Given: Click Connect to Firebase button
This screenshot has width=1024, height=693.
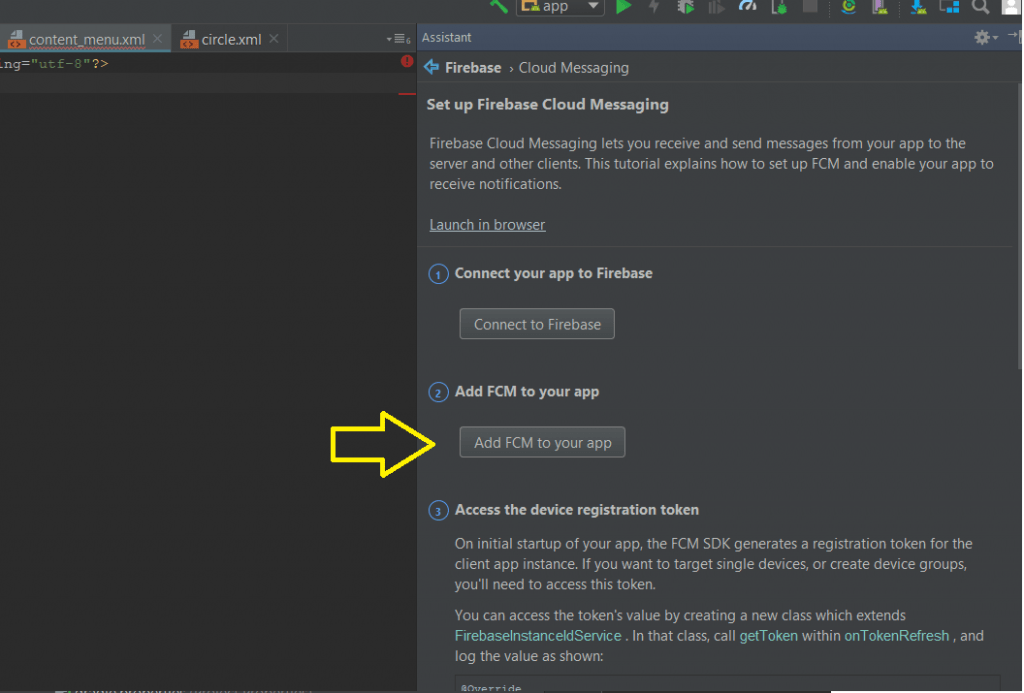Looking at the screenshot, I should point(537,324).
